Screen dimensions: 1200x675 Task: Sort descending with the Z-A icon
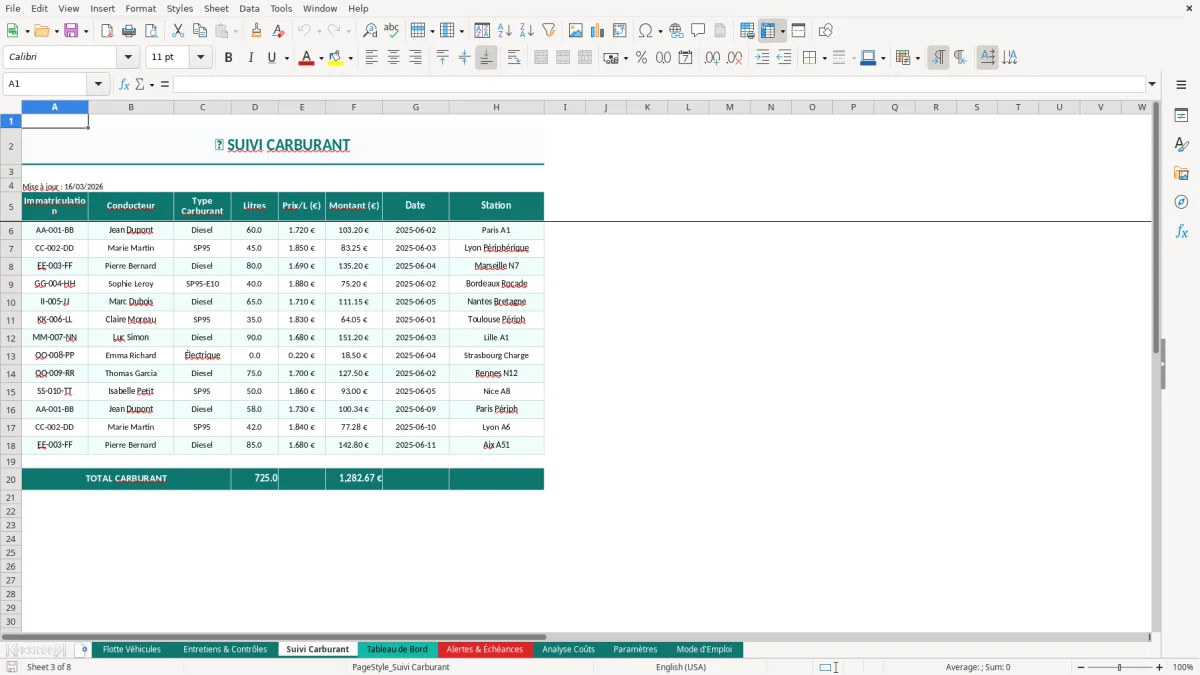click(x=526, y=31)
